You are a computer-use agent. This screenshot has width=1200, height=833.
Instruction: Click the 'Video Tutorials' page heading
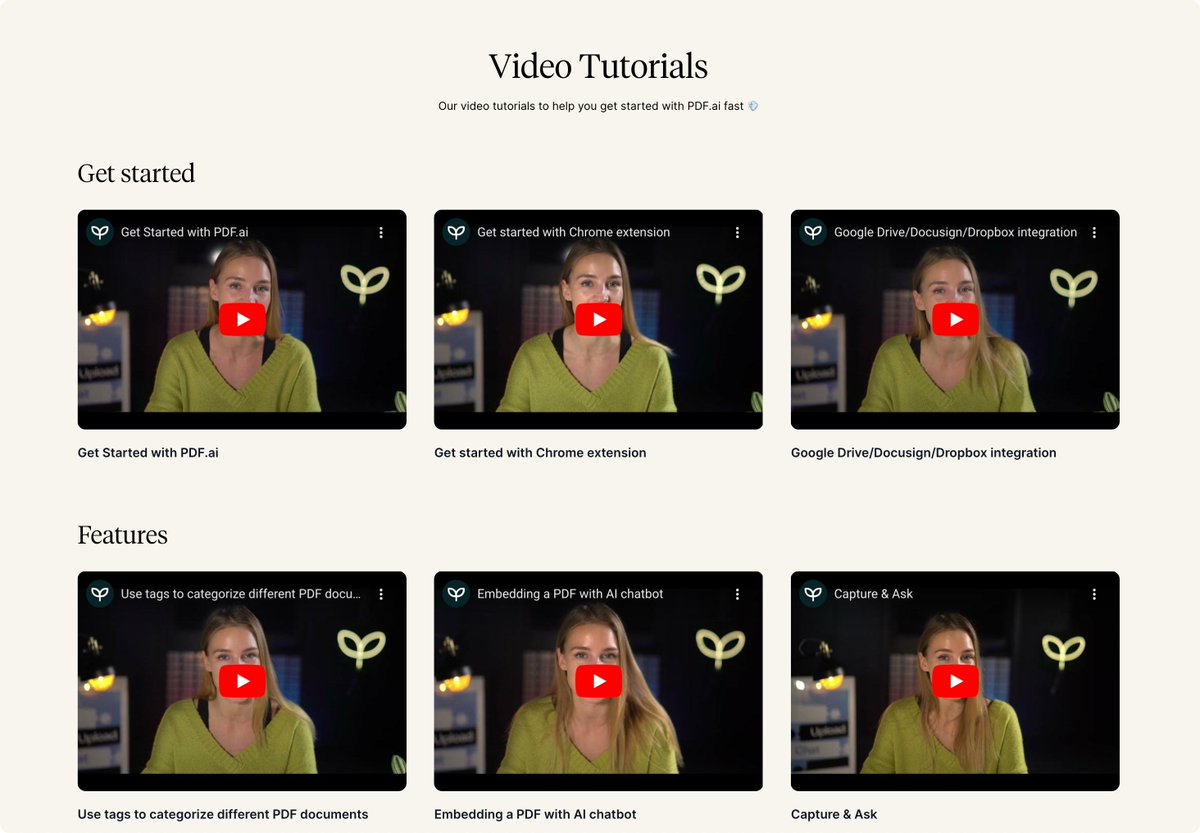point(598,66)
